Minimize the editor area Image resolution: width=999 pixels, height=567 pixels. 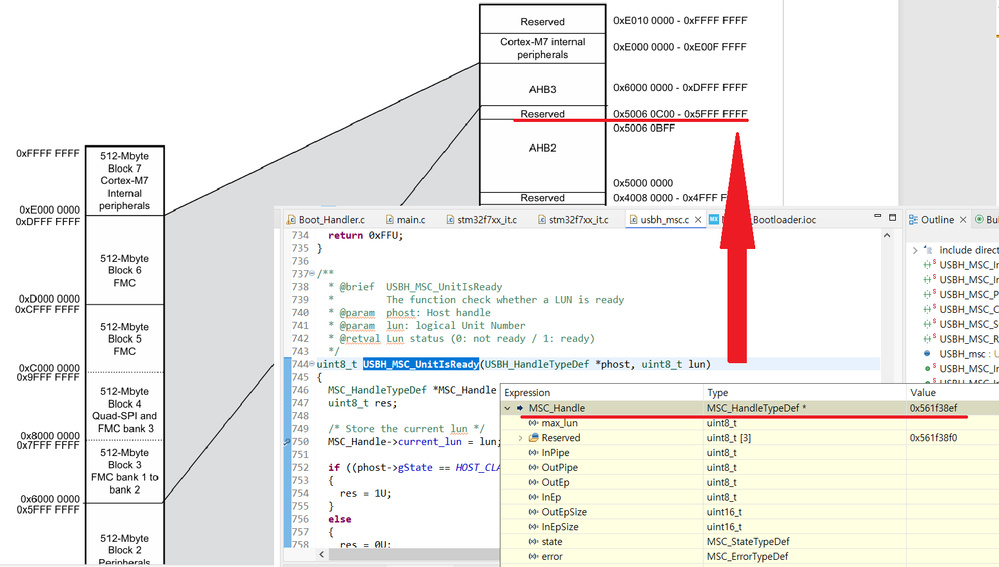coord(877,217)
